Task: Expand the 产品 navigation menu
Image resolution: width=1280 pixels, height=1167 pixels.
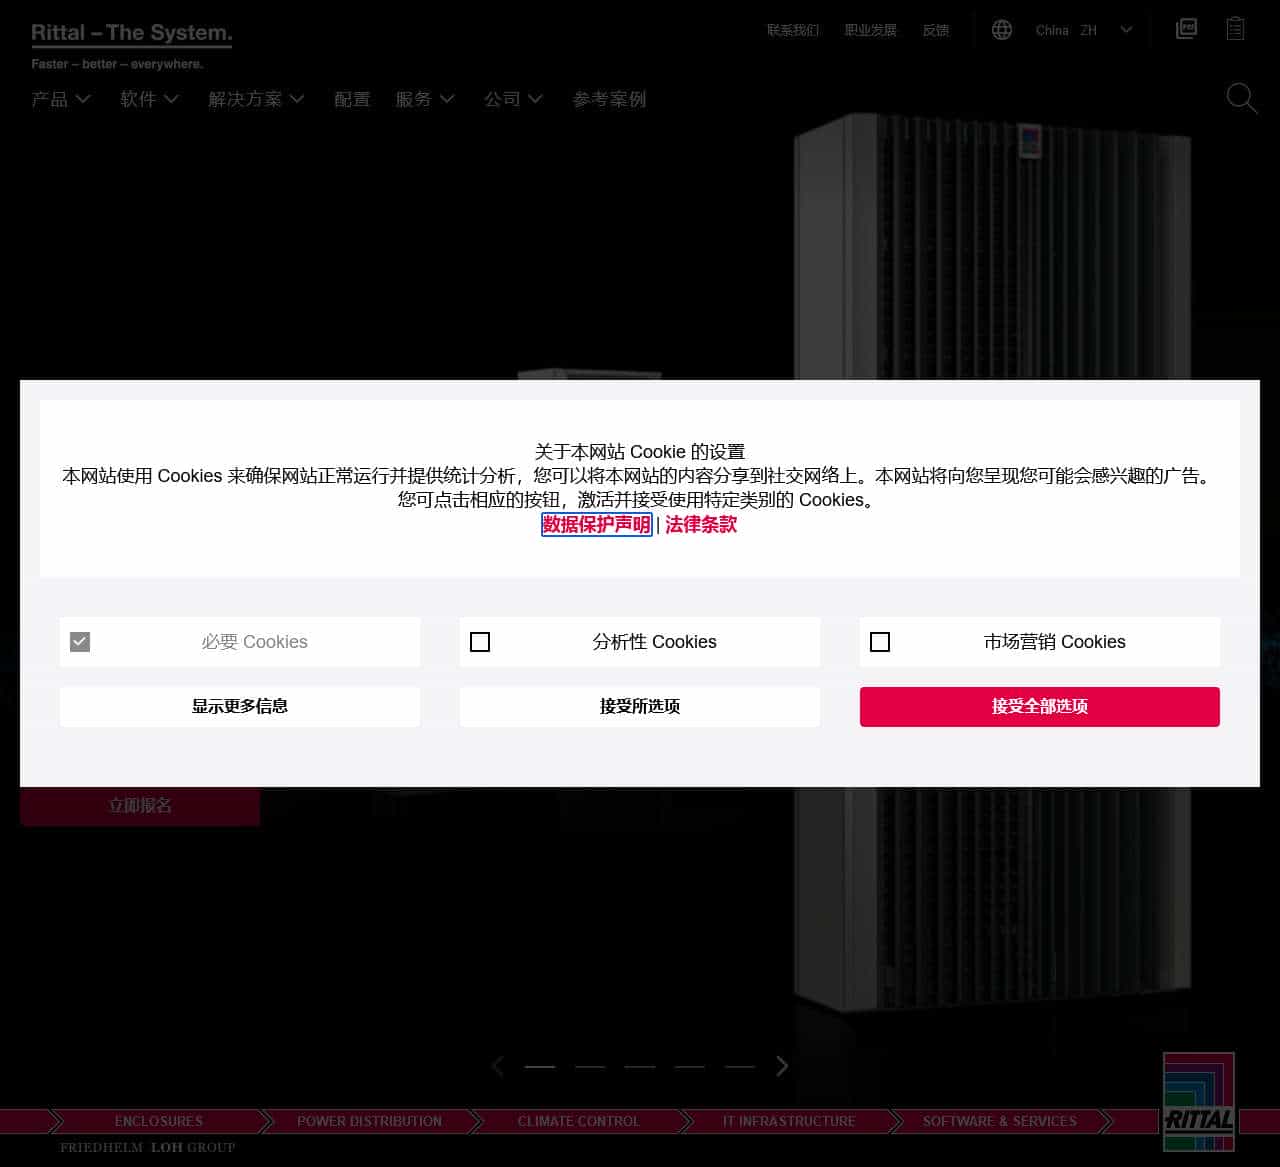Action: click(61, 99)
